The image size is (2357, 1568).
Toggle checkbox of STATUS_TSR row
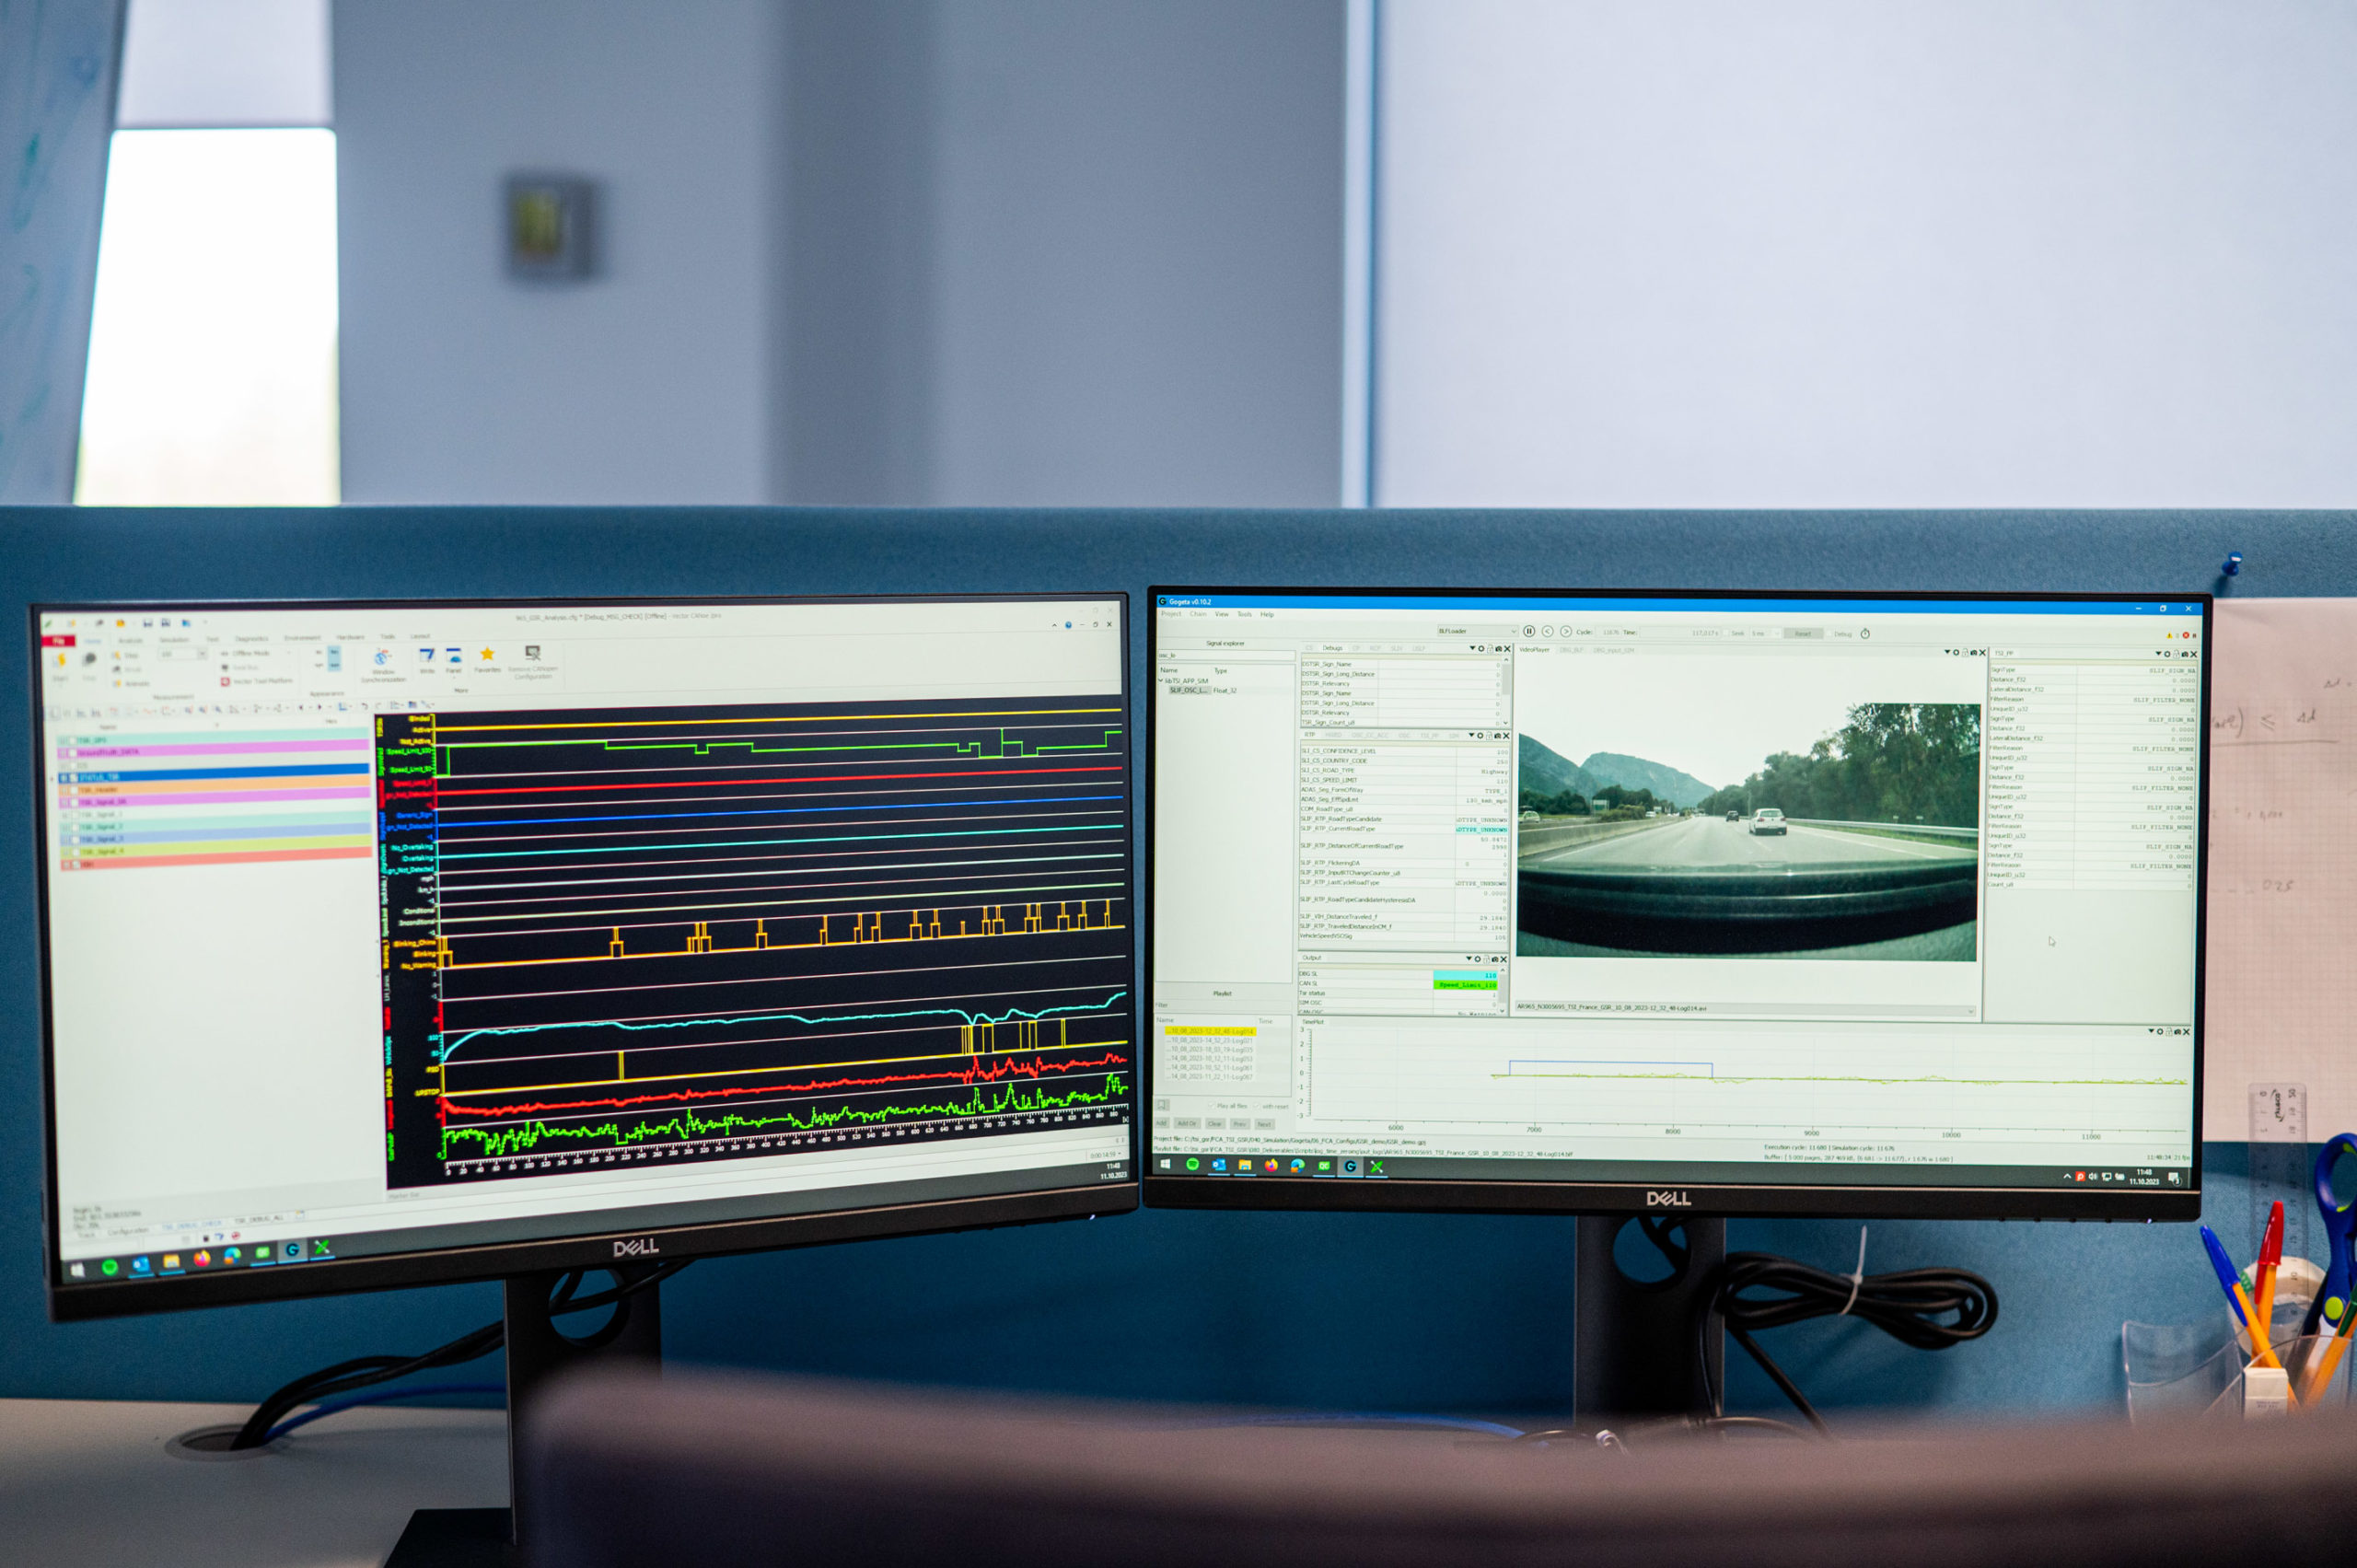(x=74, y=778)
